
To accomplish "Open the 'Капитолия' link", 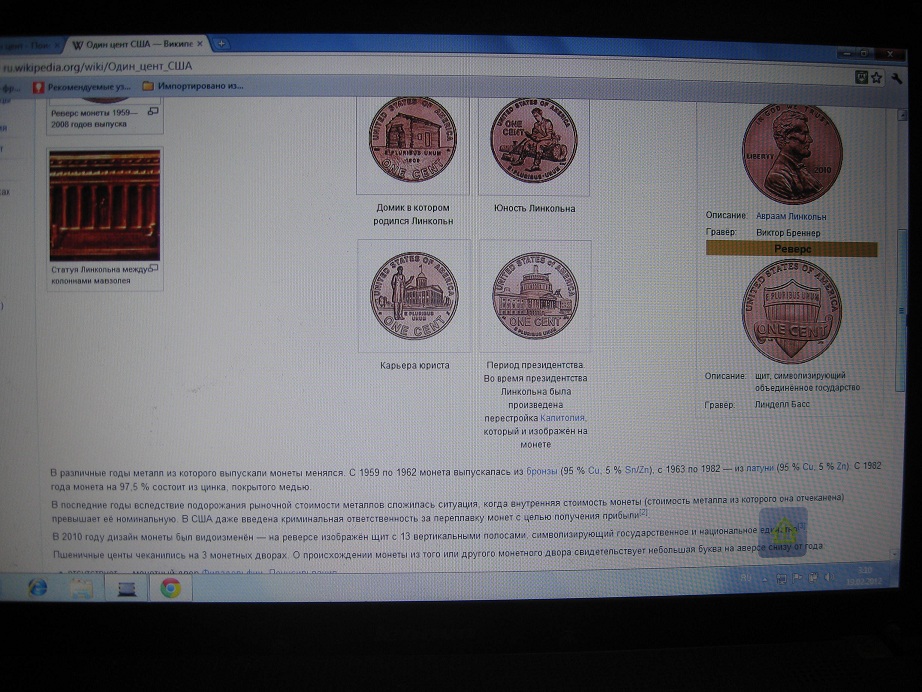I will [x=562, y=418].
